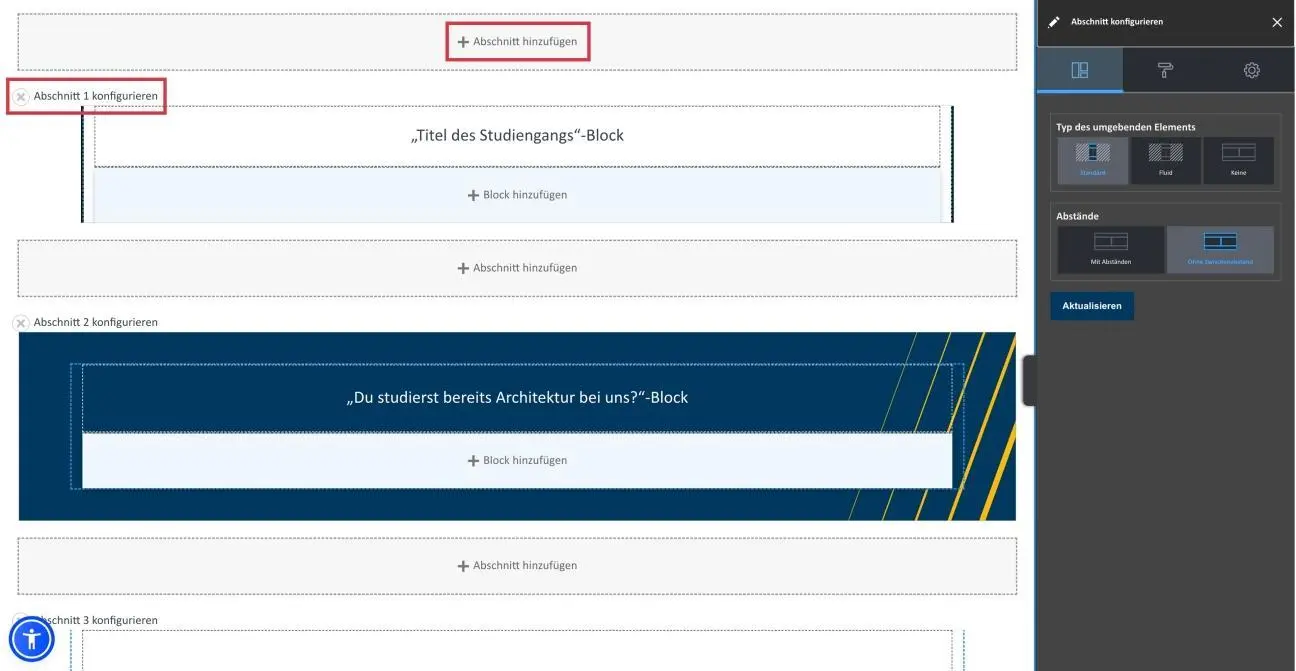This screenshot has width=1296, height=671.
Task: Select the Keine container type
Action: [1238, 158]
